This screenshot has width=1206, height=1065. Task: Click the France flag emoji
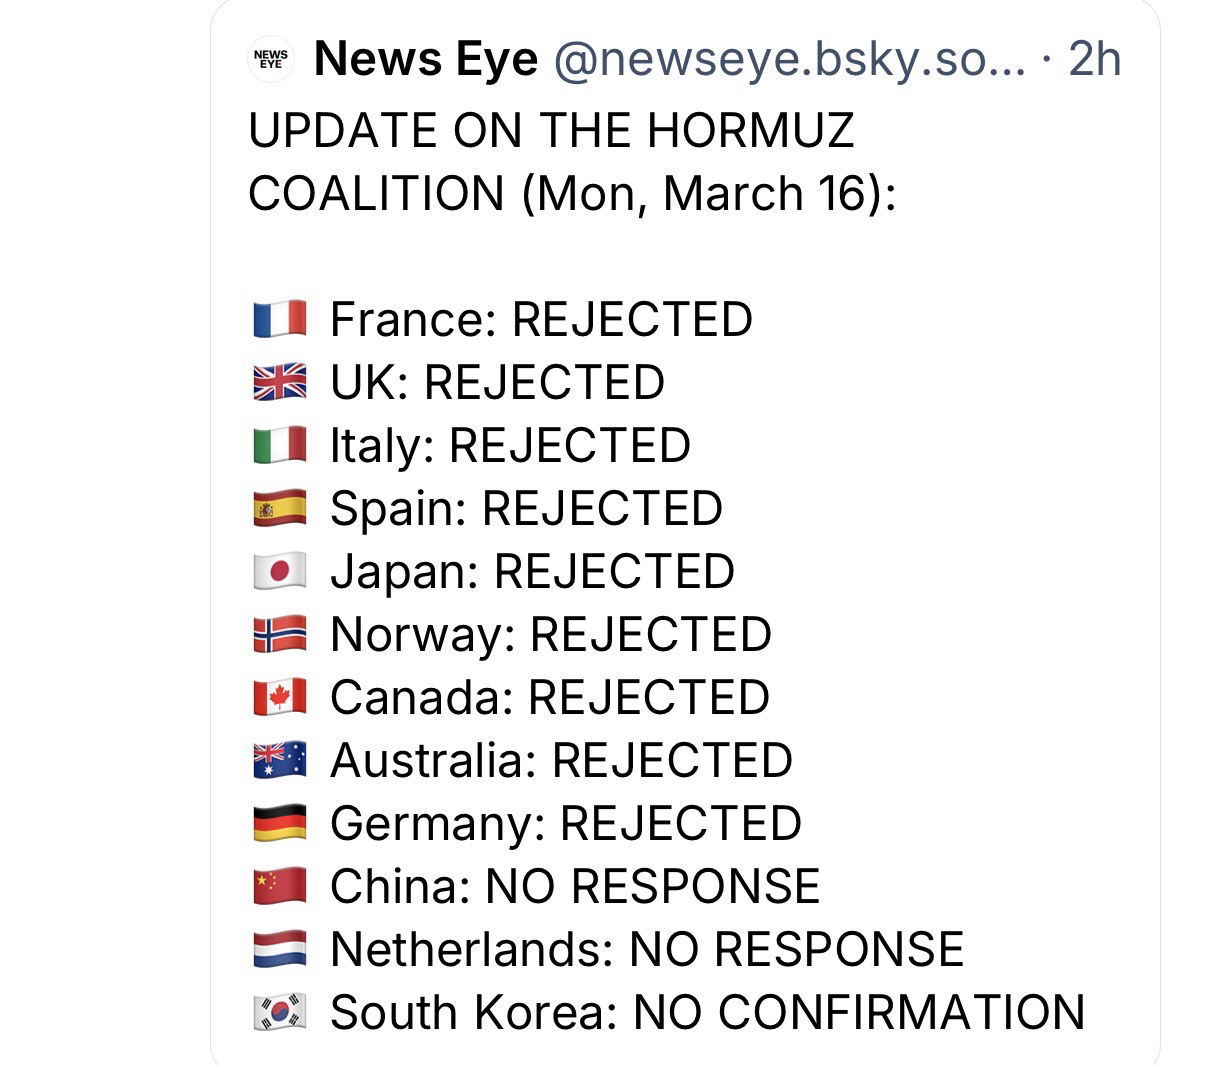[280, 319]
